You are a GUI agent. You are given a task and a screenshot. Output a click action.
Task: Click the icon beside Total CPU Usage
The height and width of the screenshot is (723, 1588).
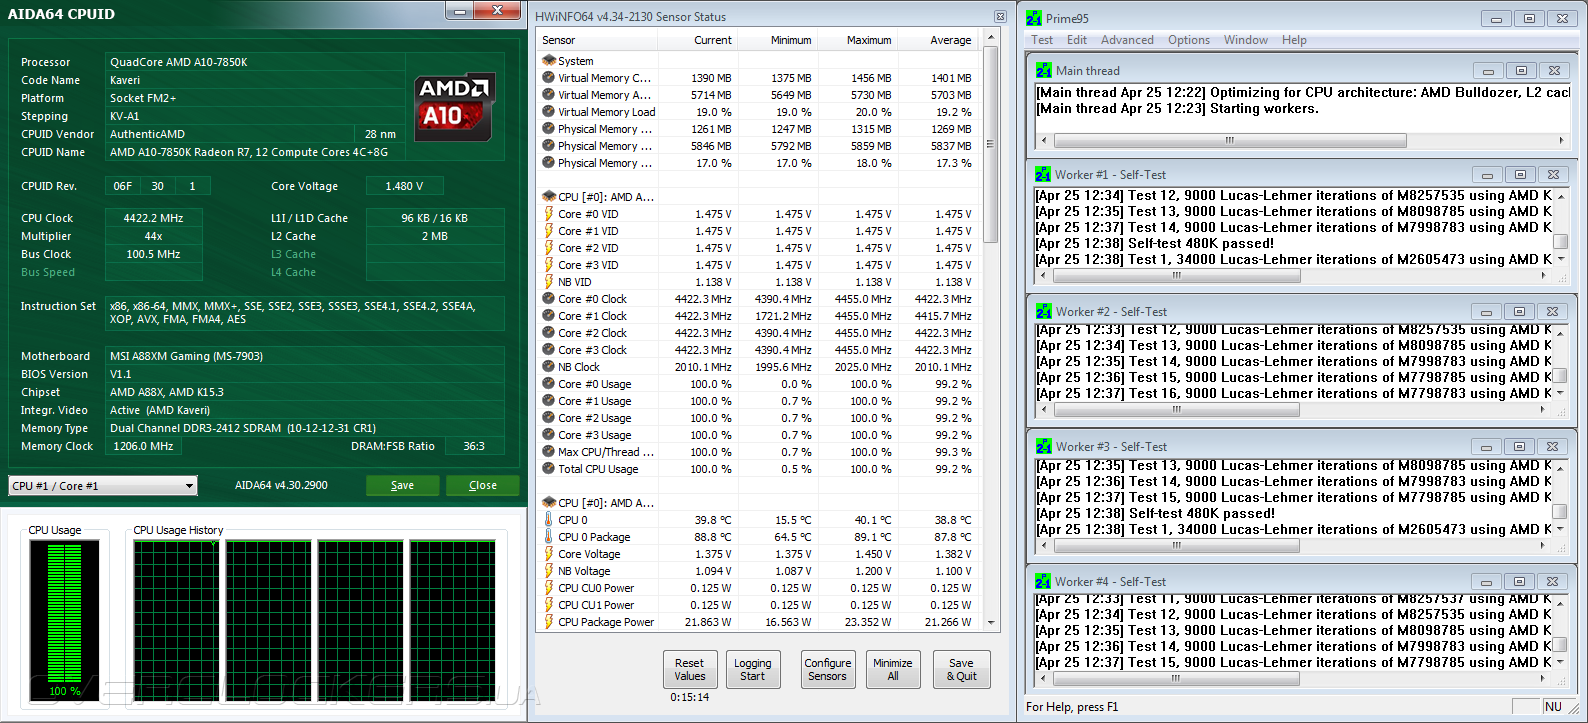[x=548, y=468]
